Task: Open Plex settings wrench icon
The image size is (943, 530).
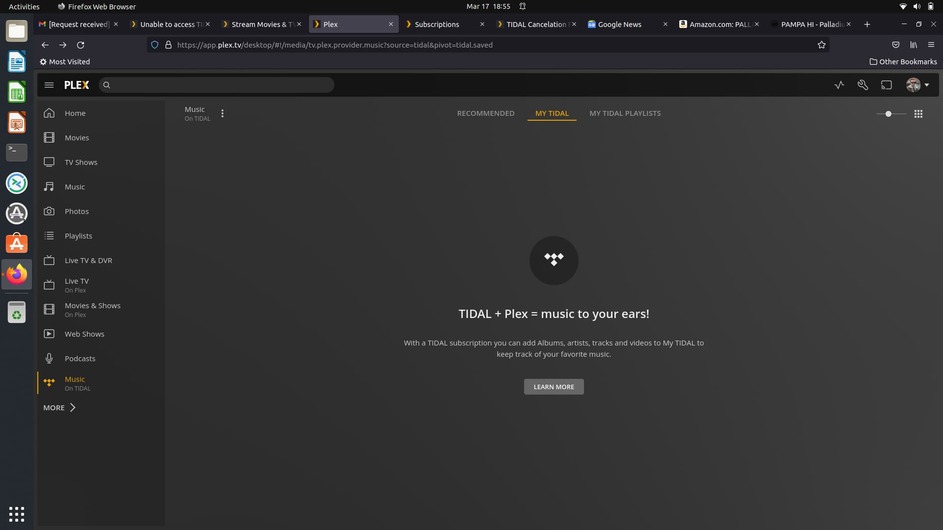Action: click(x=862, y=85)
